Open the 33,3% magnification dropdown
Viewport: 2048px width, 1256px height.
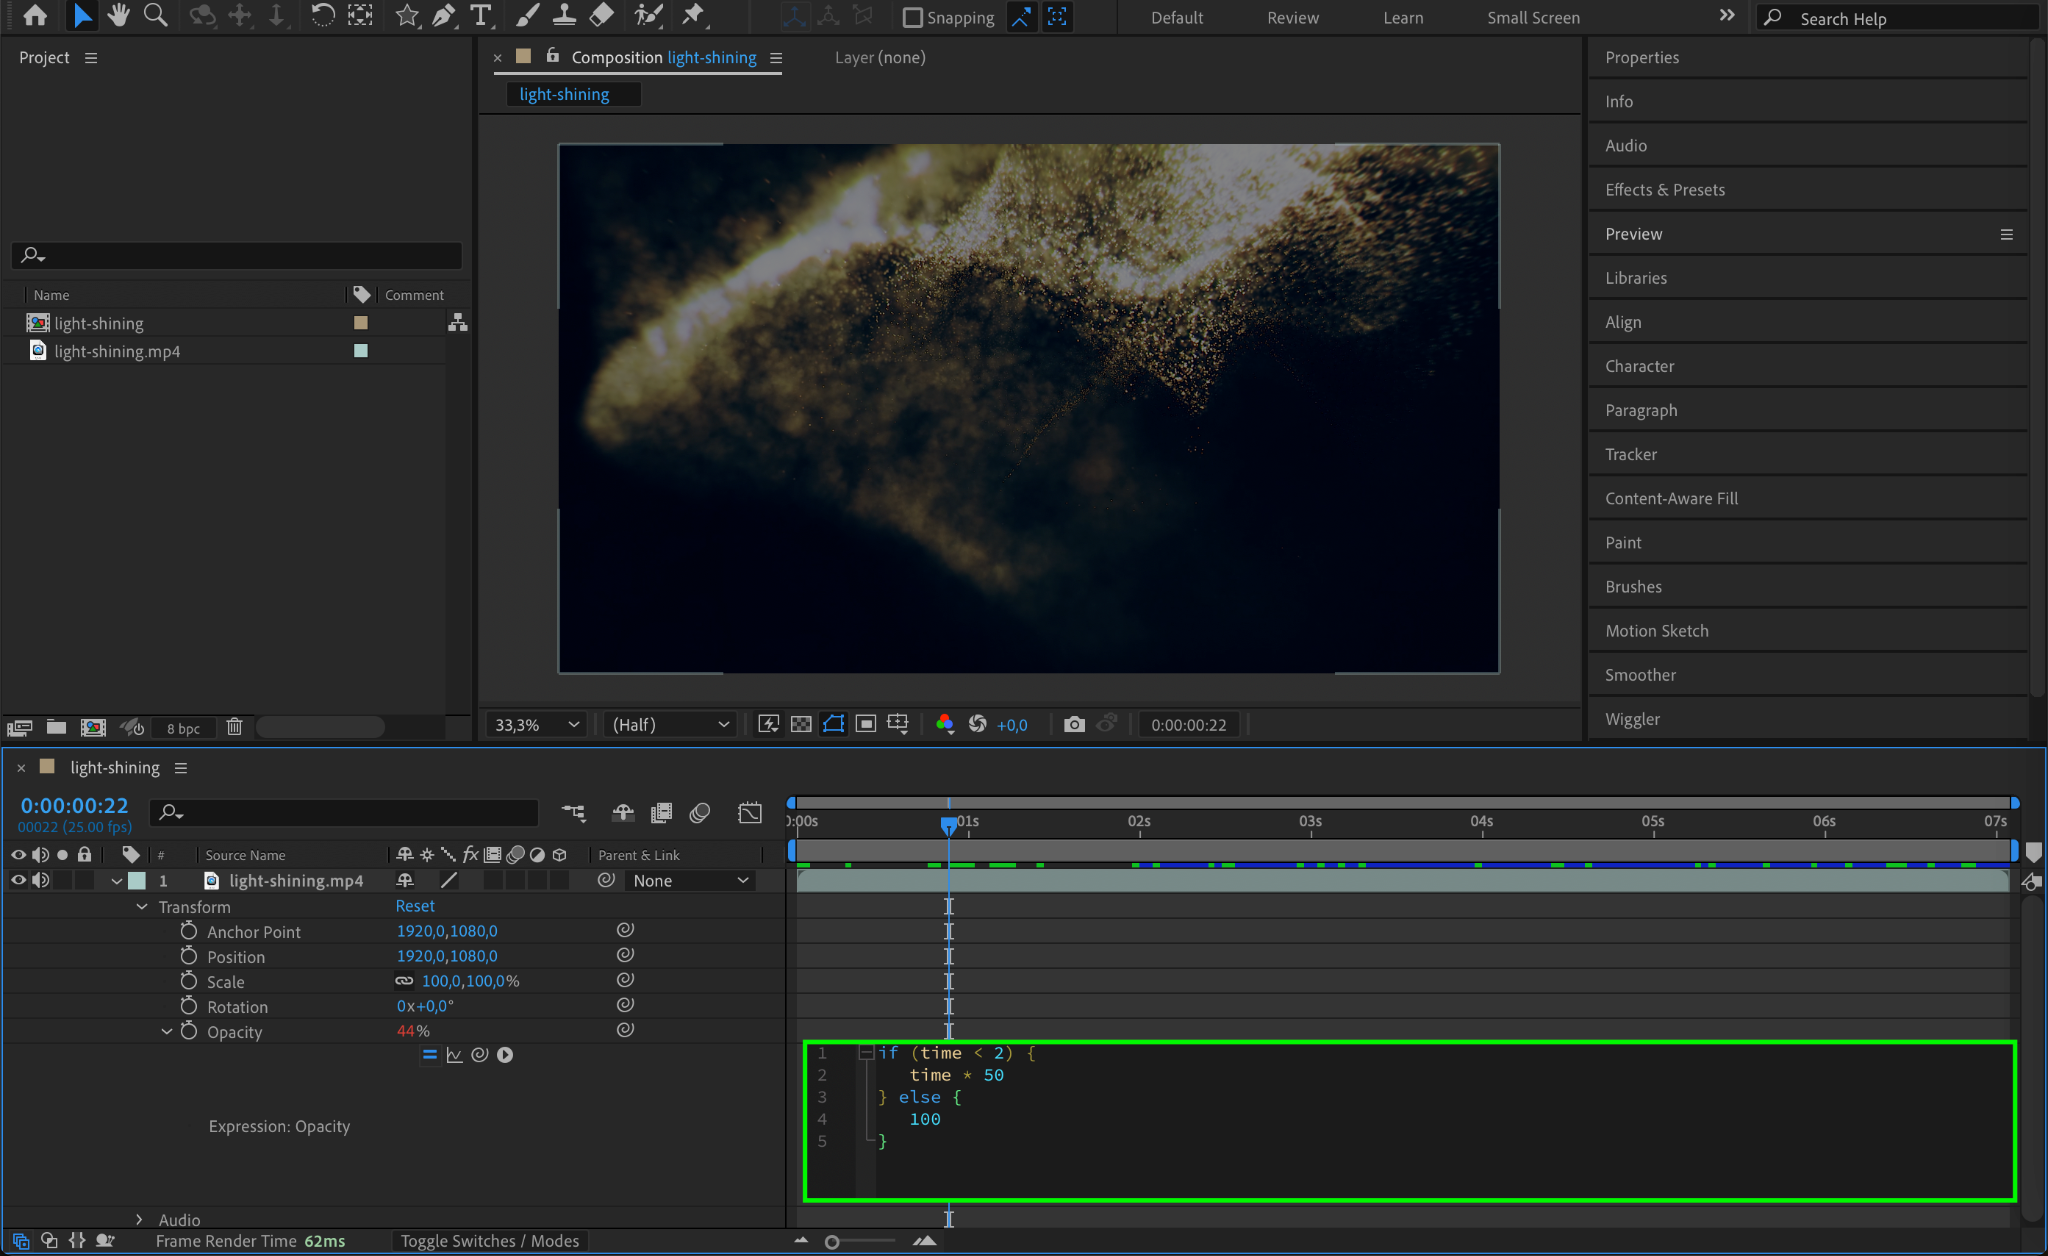[x=537, y=724]
